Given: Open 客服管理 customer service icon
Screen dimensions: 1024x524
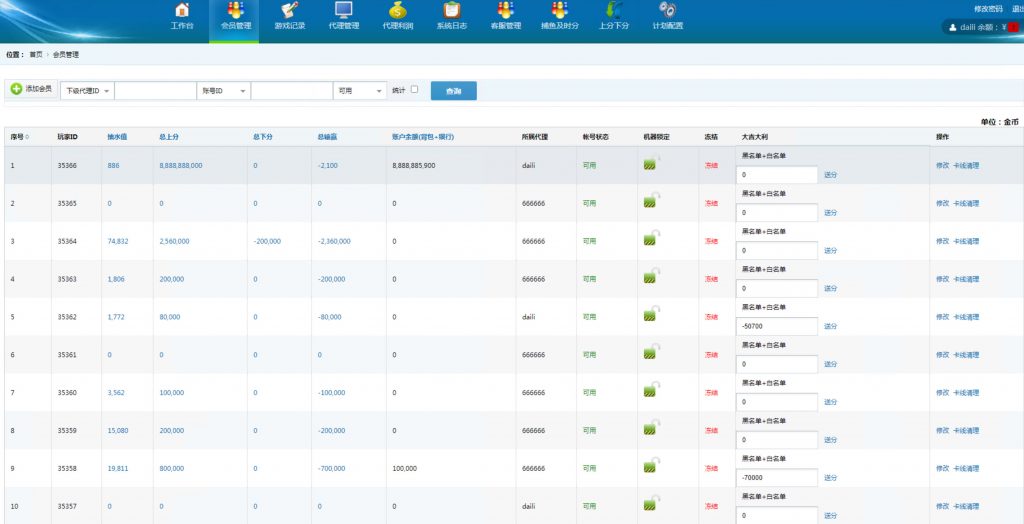Looking at the screenshot, I should click(505, 11).
